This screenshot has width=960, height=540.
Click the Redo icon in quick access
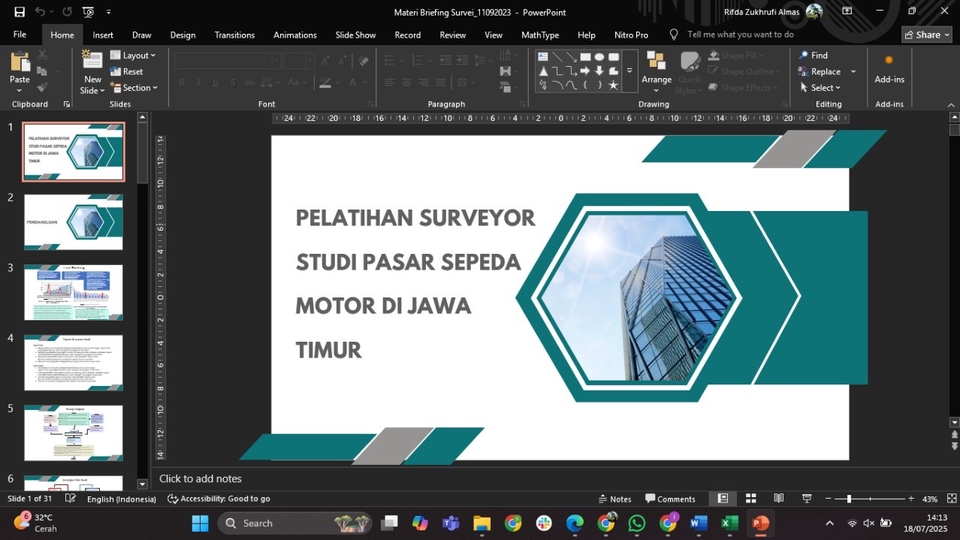point(67,12)
